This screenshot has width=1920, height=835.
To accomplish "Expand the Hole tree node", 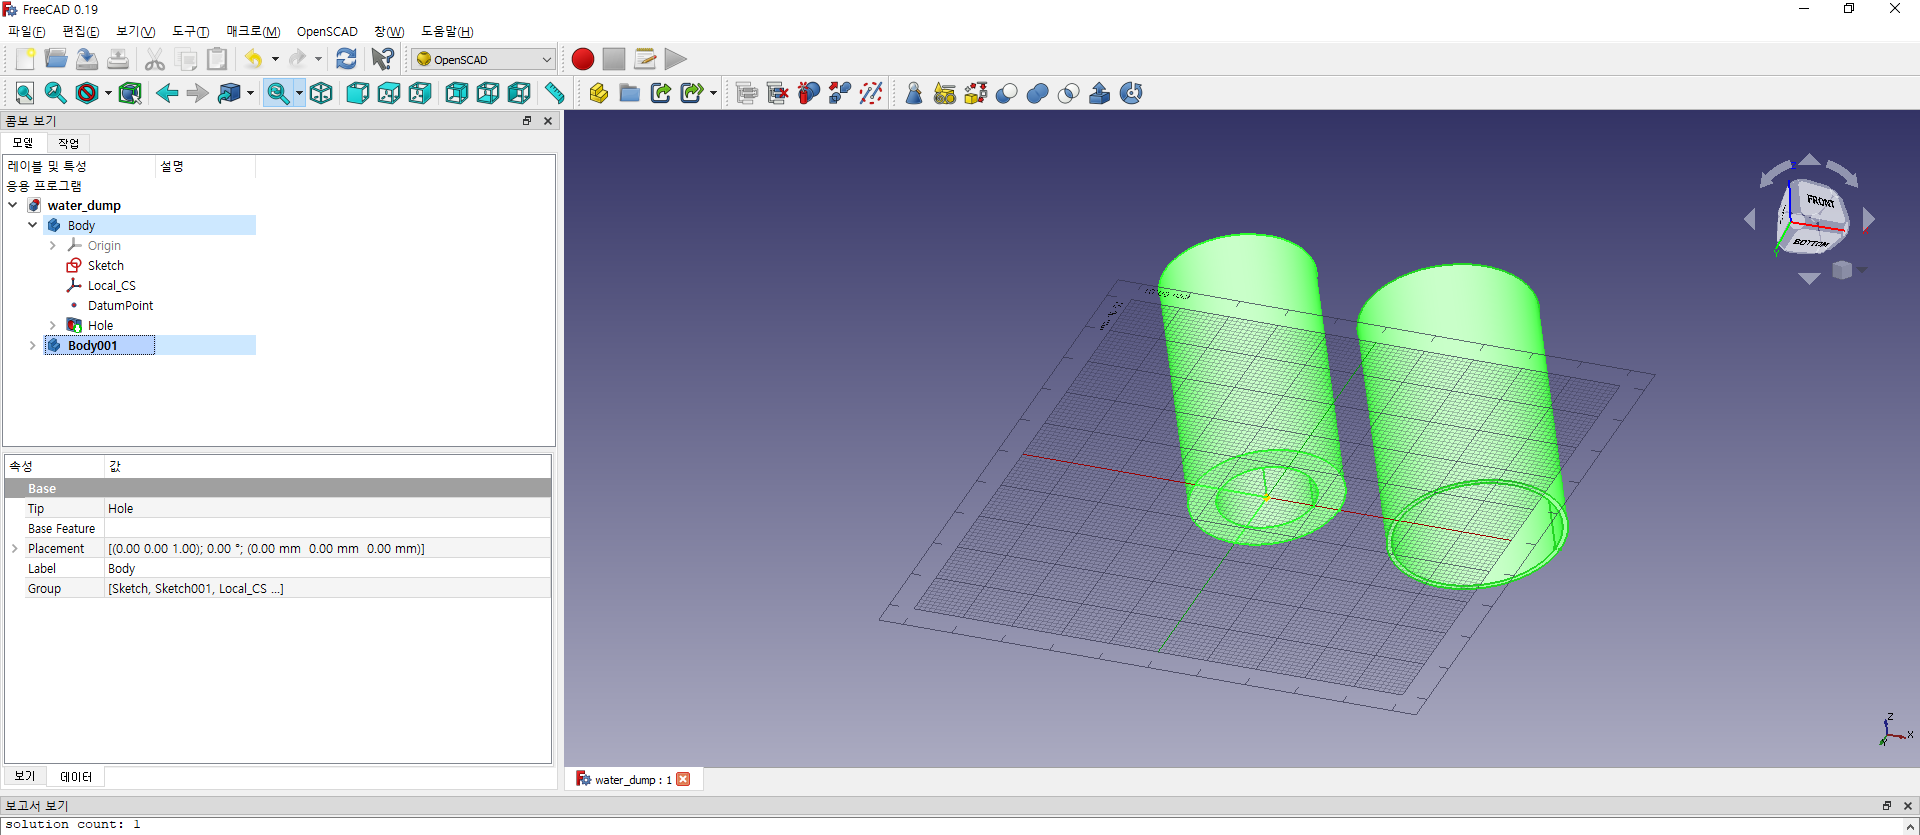I will (53, 325).
